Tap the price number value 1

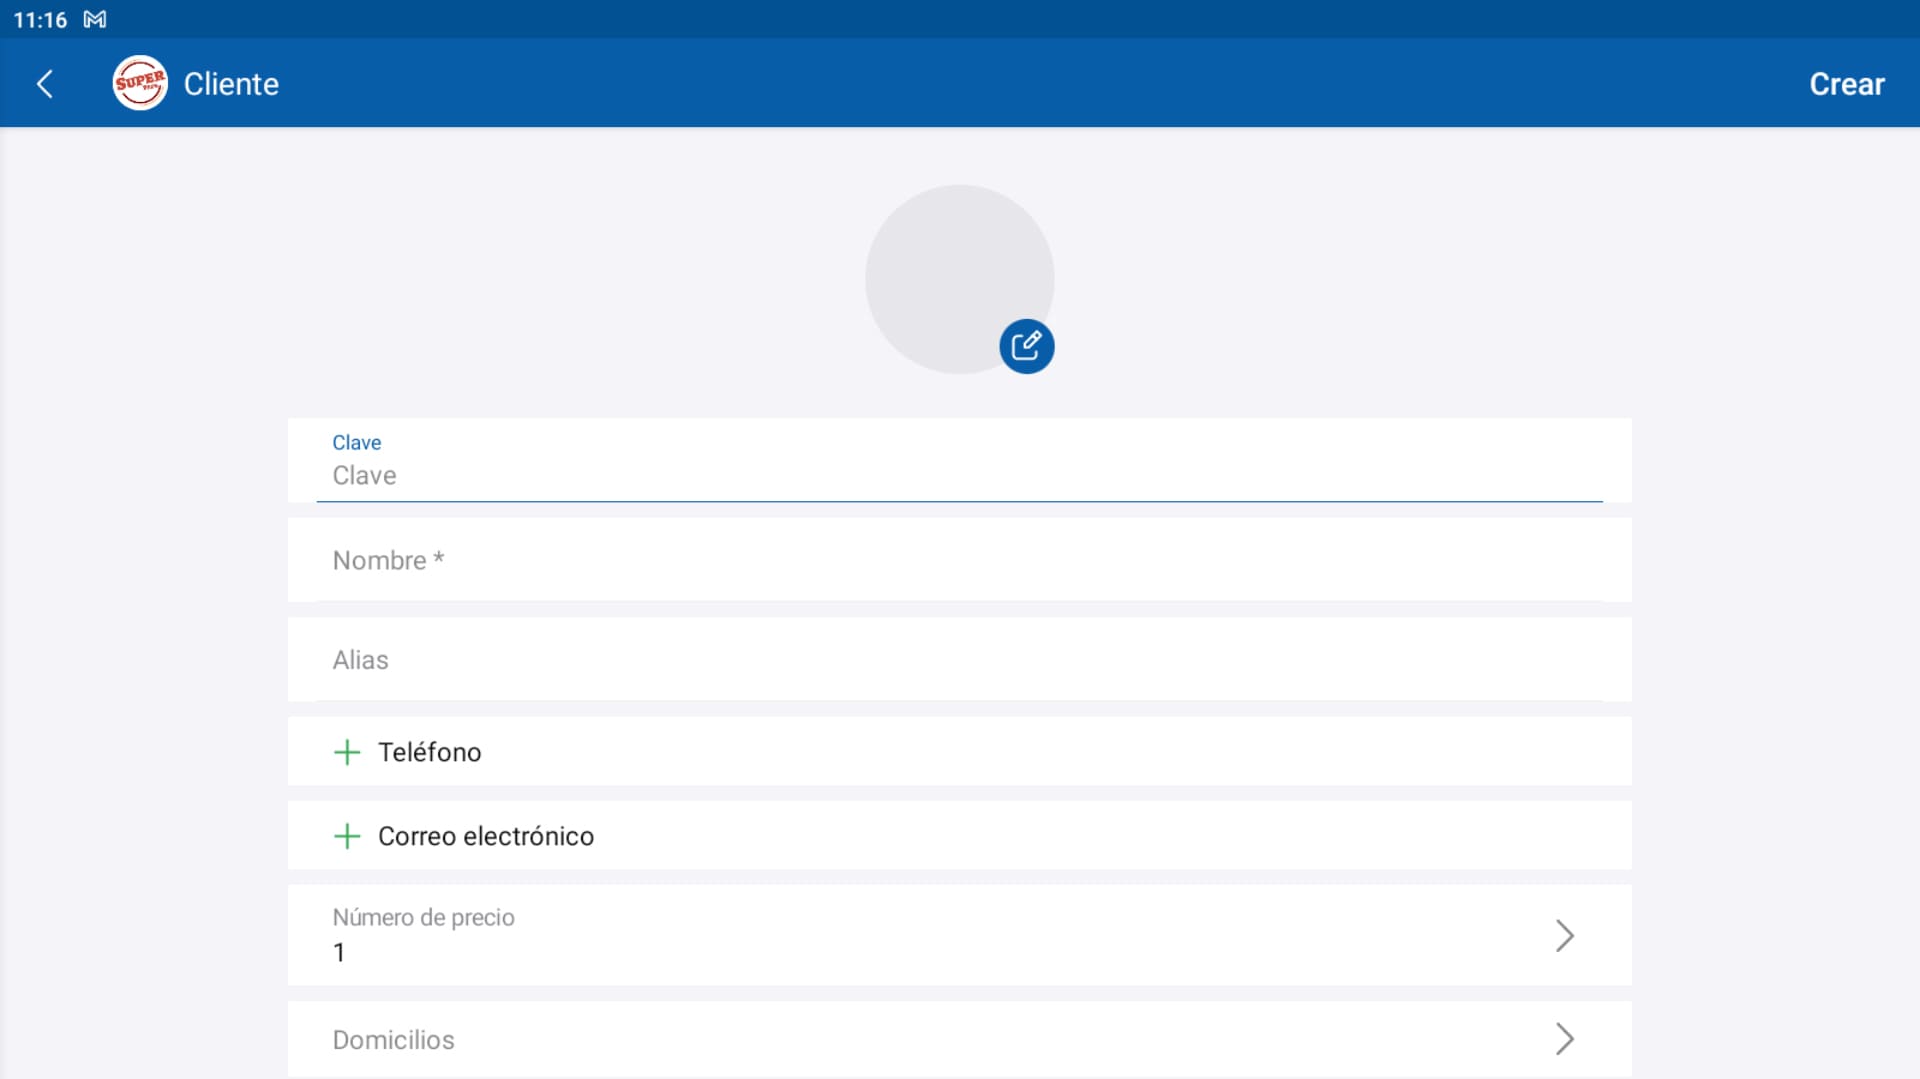coord(339,953)
